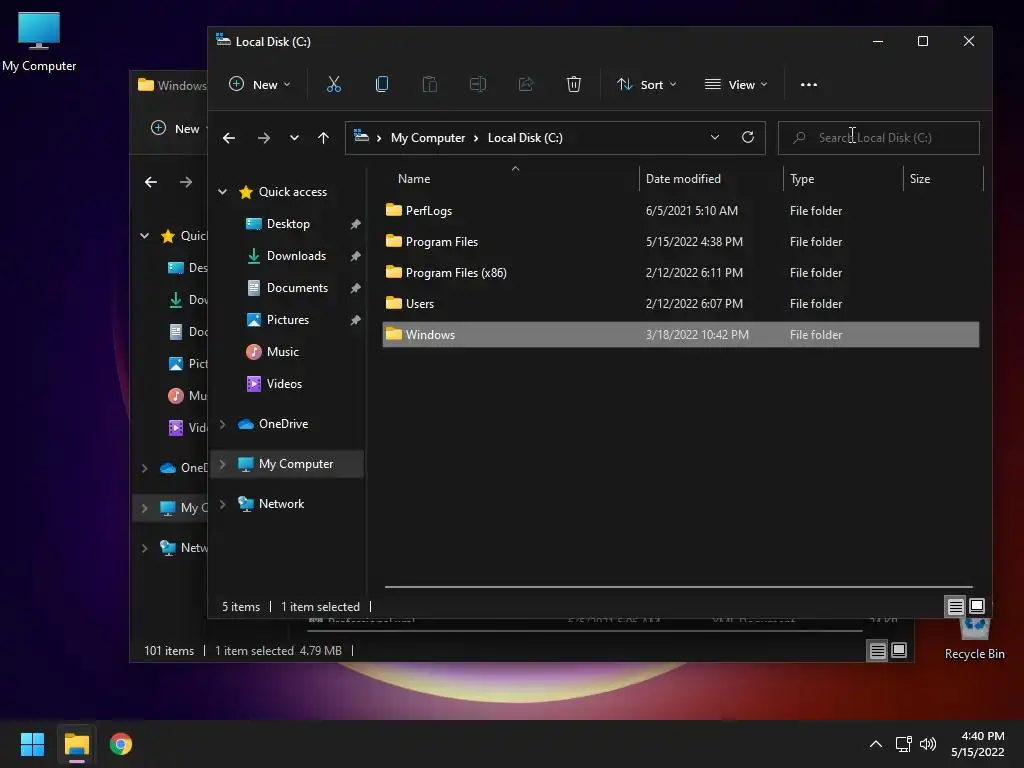The height and width of the screenshot is (768, 1024).
Task: Click the drive icon in address bar
Action: (x=361, y=136)
